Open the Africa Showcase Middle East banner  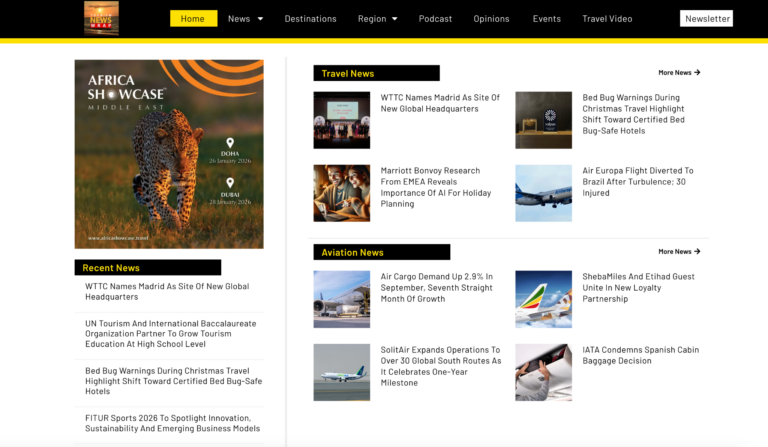169,154
